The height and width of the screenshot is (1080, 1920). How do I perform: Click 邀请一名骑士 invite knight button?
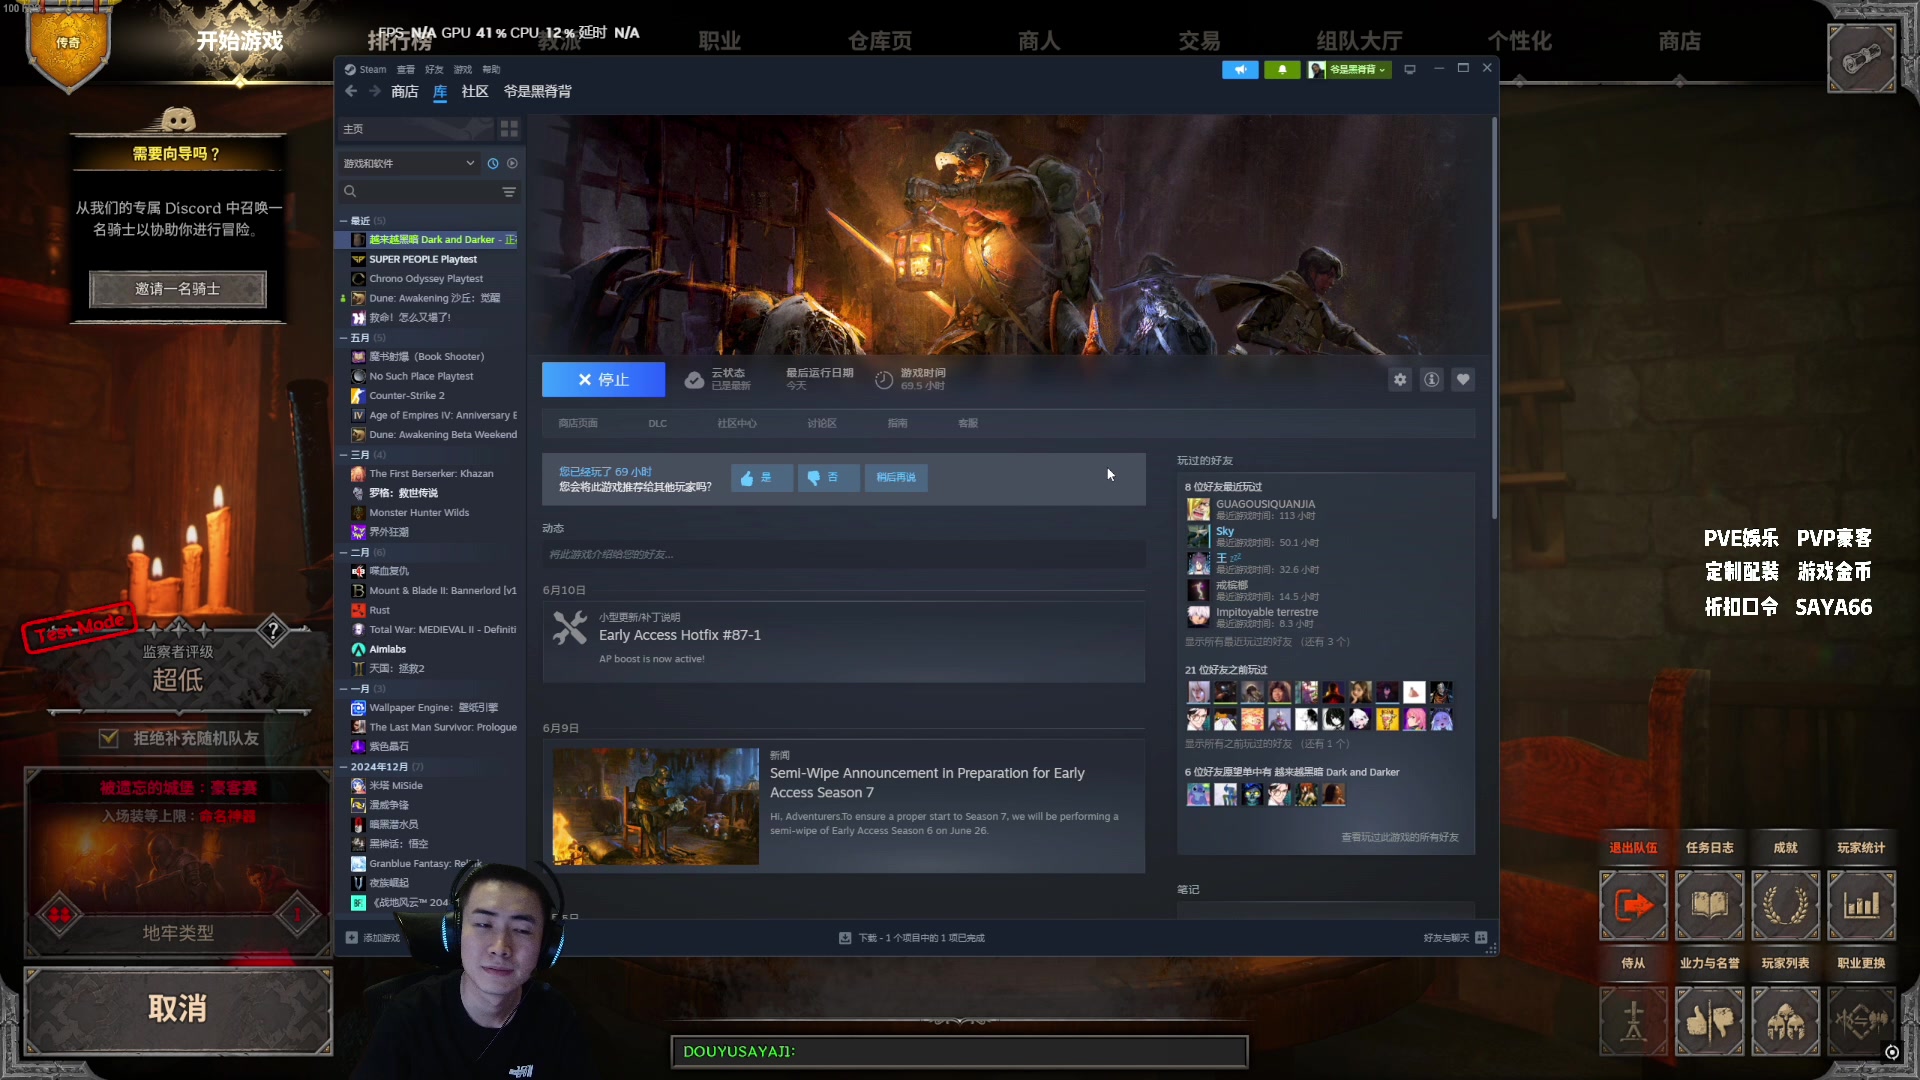pyautogui.click(x=178, y=289)
